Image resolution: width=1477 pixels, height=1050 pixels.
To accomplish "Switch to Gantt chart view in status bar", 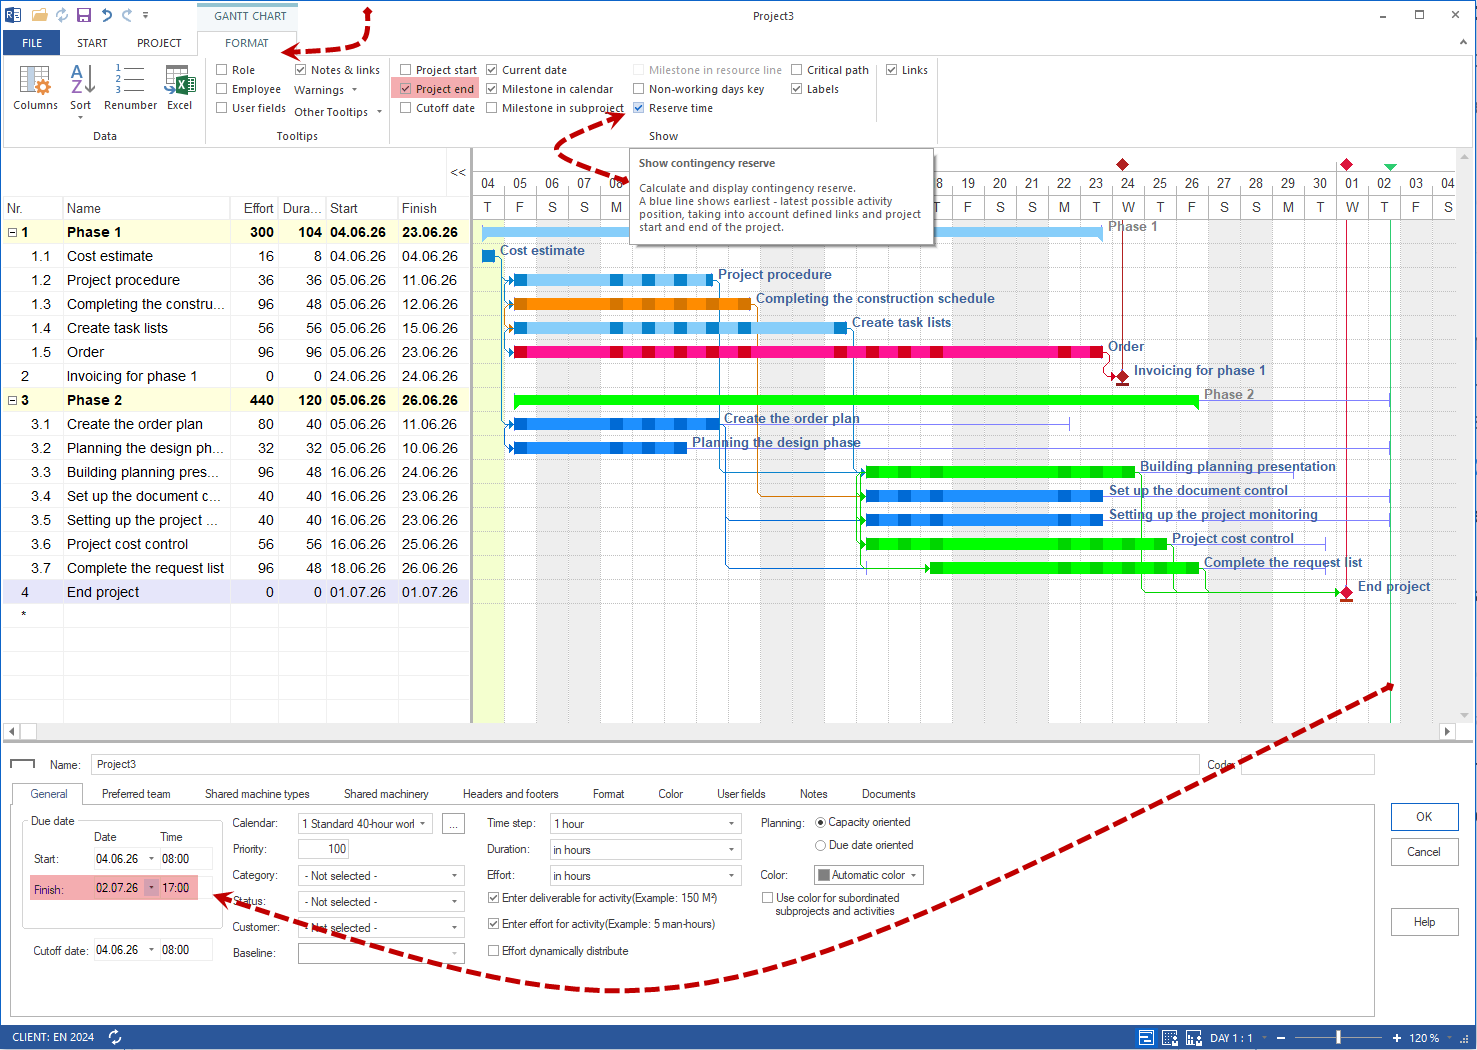I will 1146,1038.
